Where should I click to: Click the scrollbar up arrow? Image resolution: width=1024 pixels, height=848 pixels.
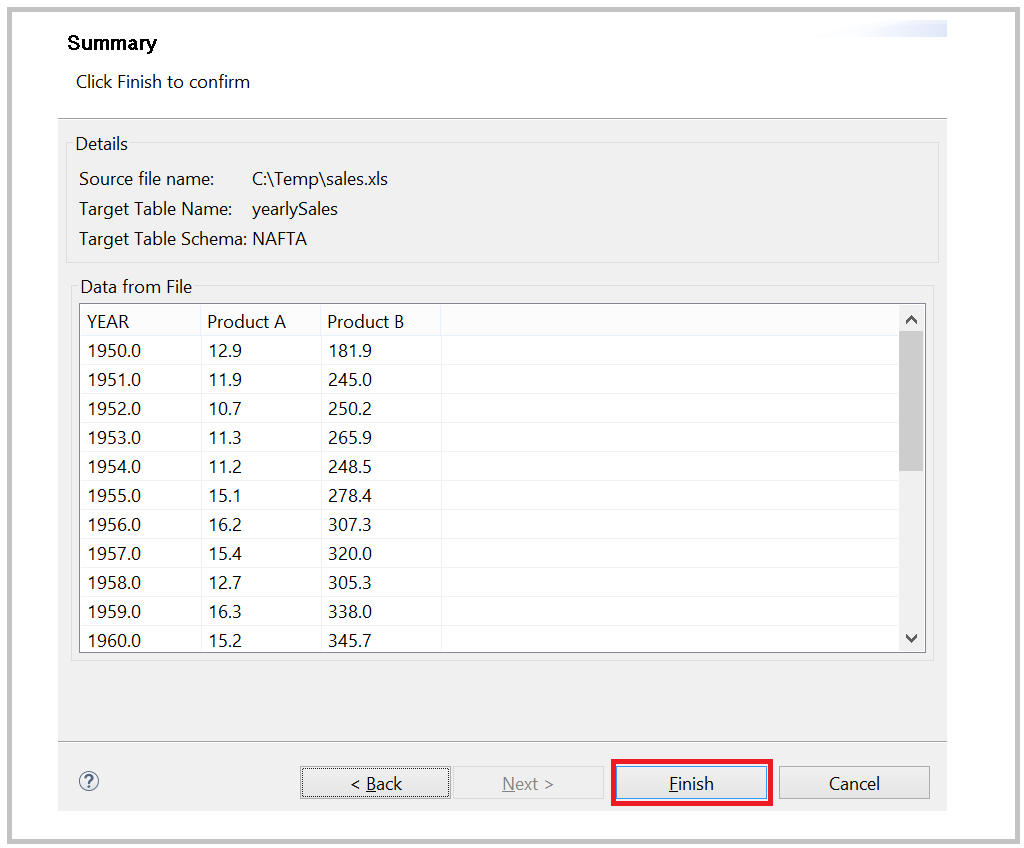[911, 318]
